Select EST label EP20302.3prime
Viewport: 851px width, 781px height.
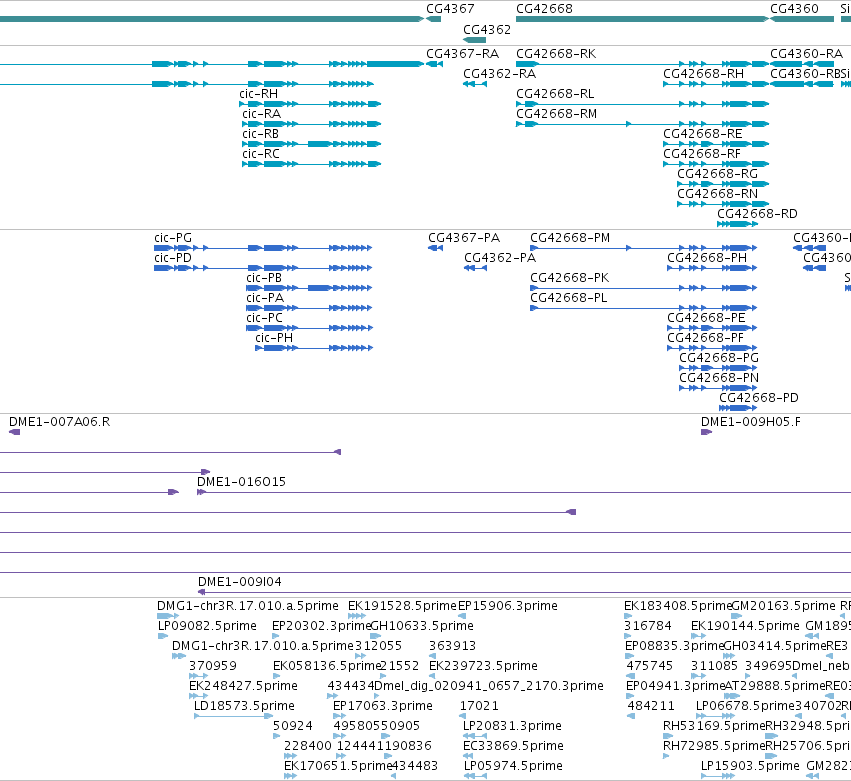pos(321,626)
